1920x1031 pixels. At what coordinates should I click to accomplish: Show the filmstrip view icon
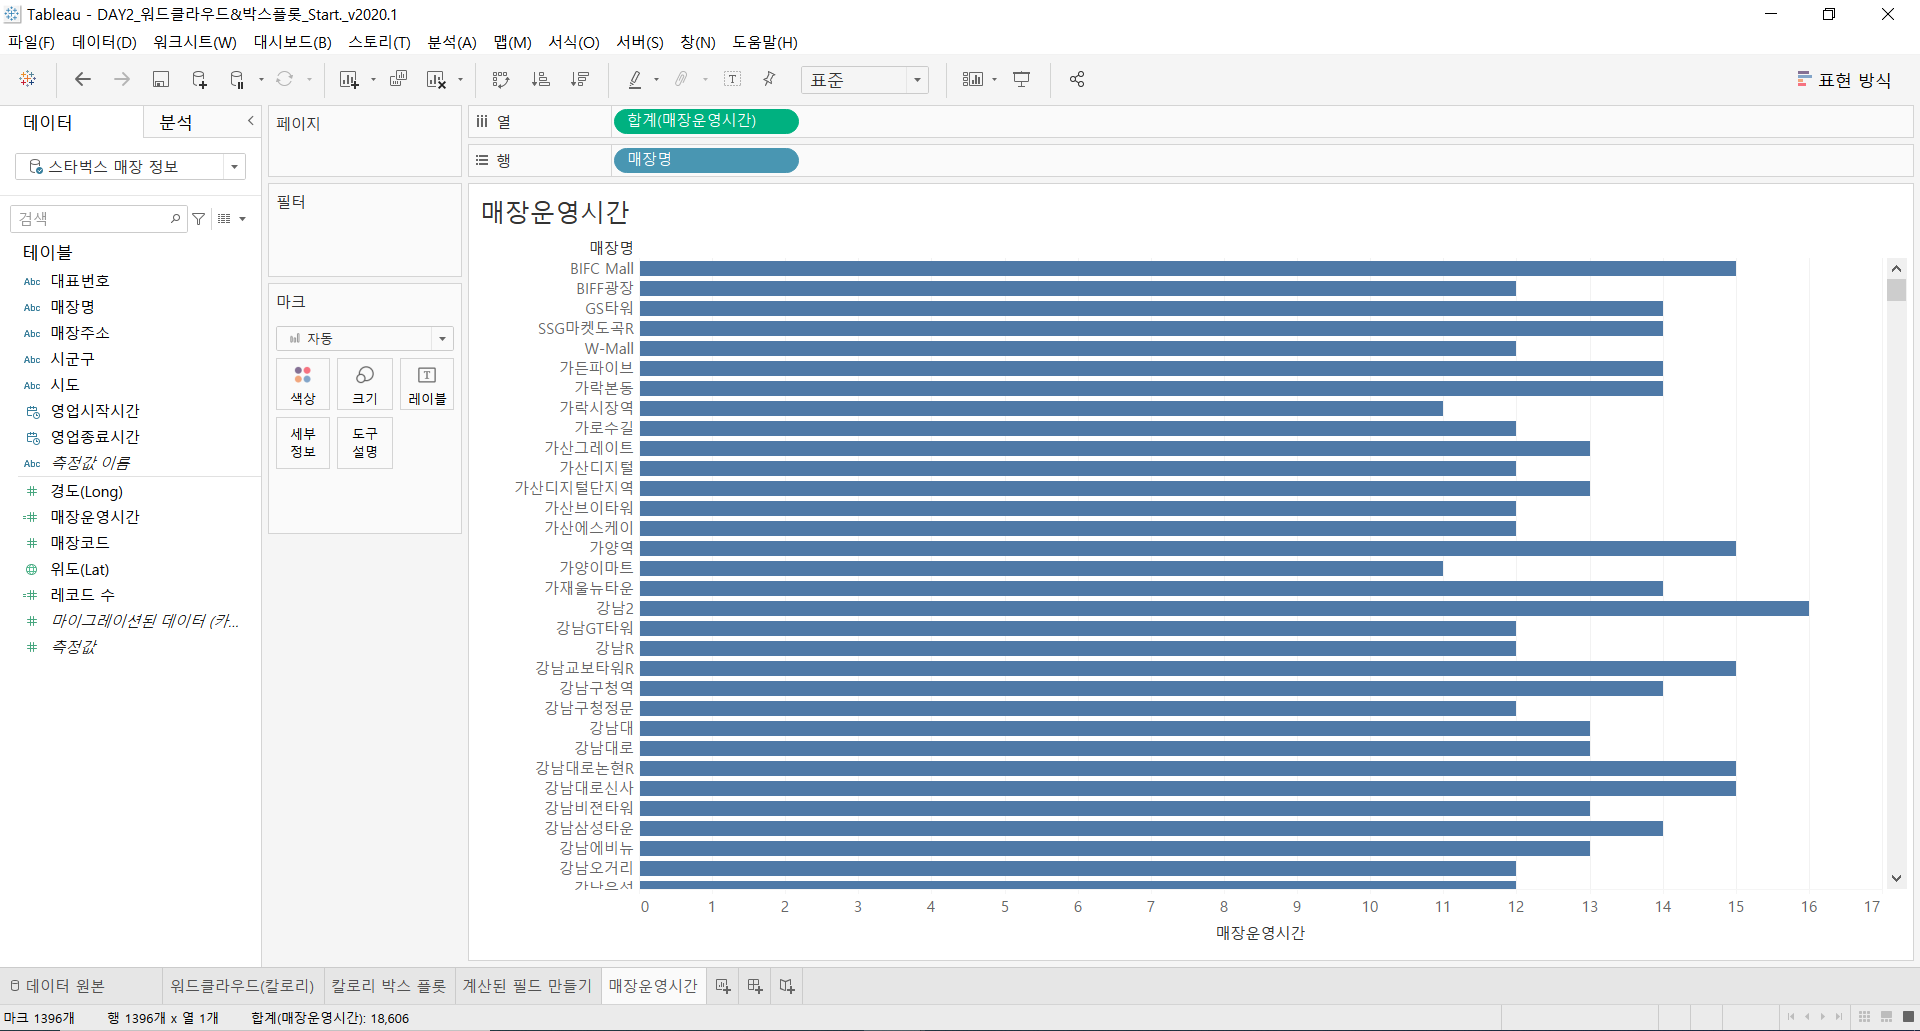coord(1886,1017)
